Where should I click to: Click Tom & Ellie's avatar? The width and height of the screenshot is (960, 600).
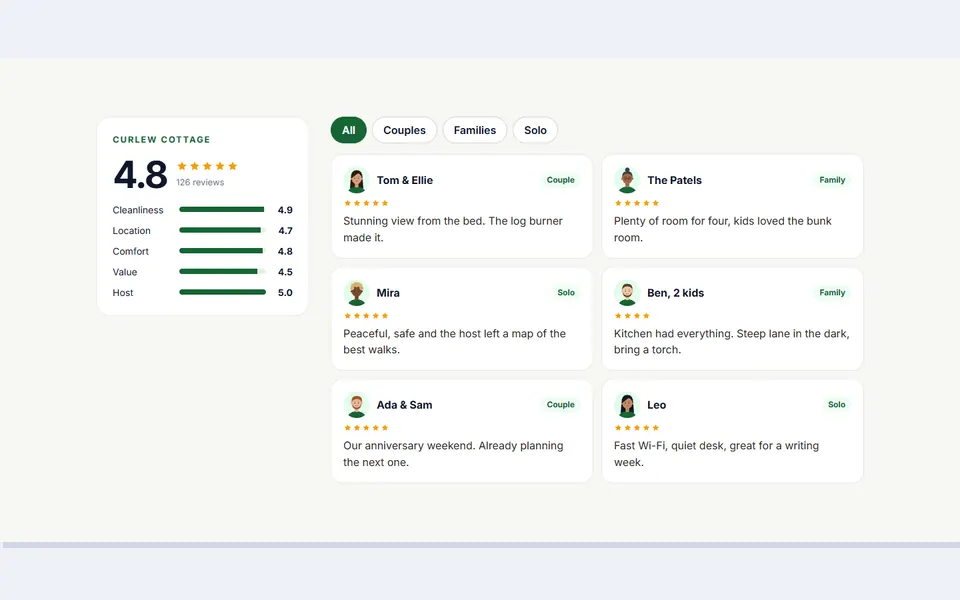356,180
